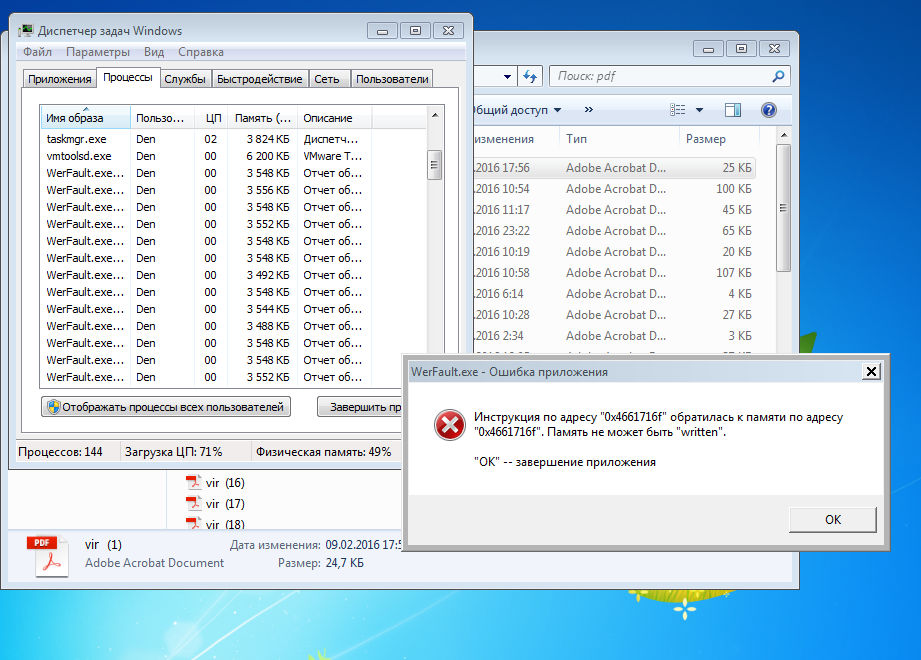Click the Explorer help question mark icon
This screenshot has width=921, height=660.
[x=768, y=110]
